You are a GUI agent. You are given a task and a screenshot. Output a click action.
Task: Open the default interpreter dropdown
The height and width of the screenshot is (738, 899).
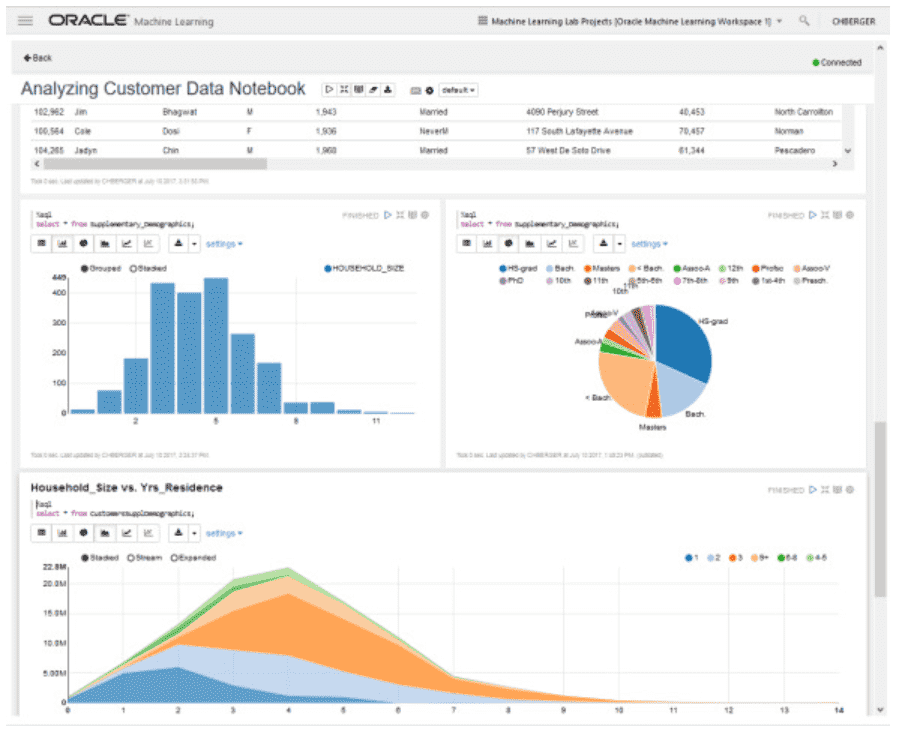pyautogui.click(x=459, y=90)
